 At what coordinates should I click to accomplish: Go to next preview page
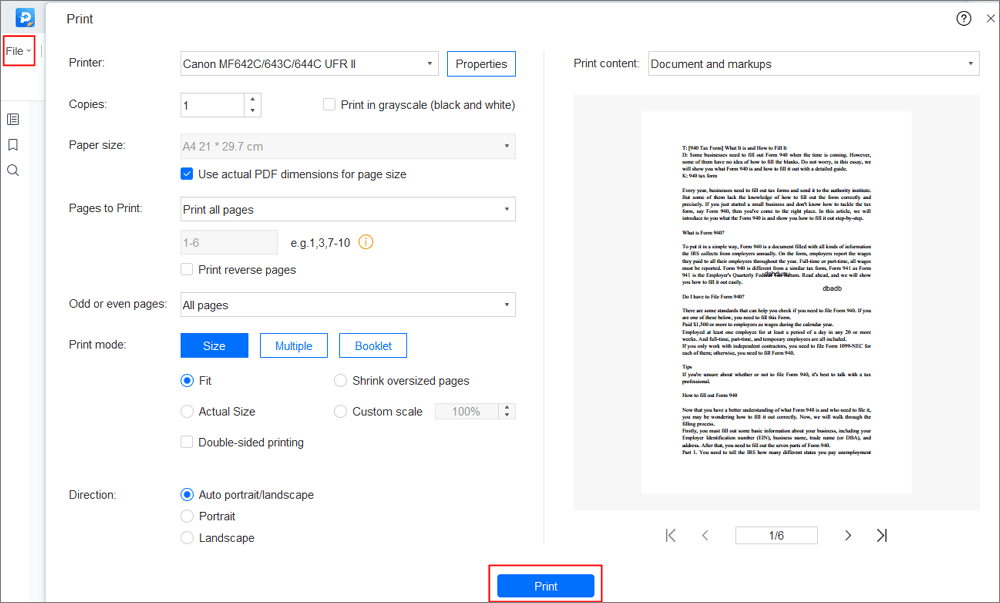[848, 535]
